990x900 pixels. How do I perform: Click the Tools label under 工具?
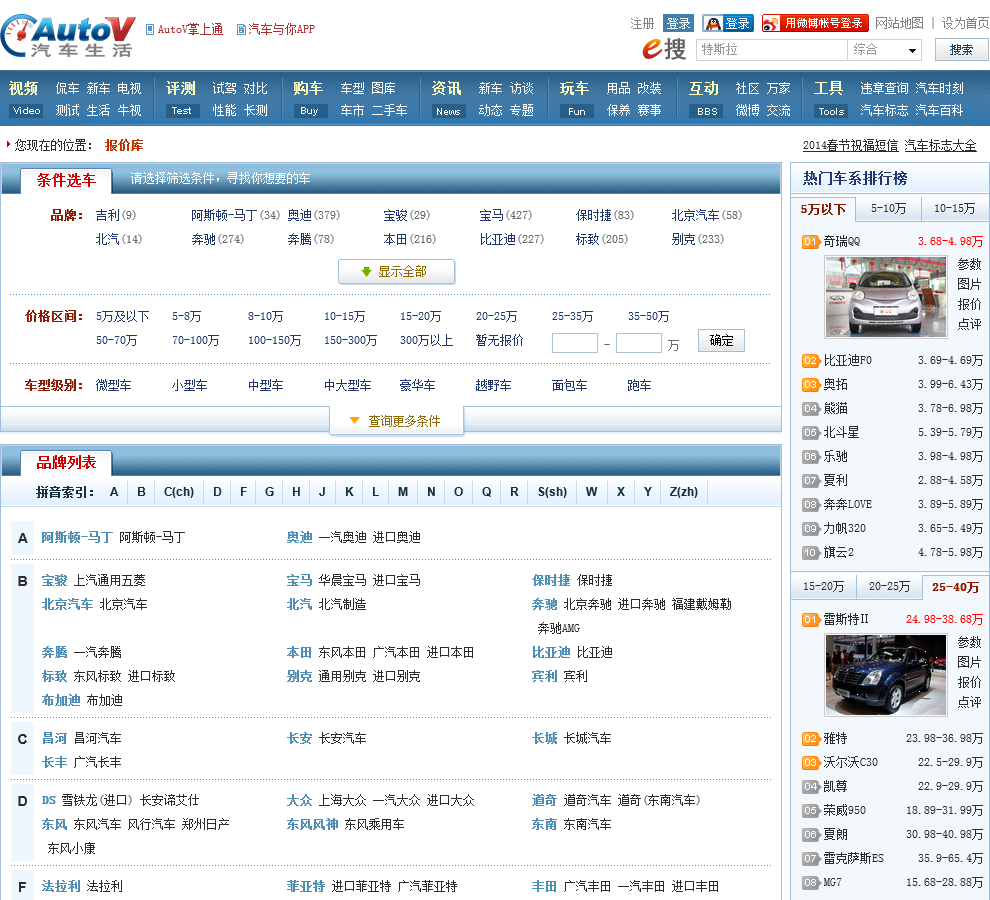tap(831, 111)
